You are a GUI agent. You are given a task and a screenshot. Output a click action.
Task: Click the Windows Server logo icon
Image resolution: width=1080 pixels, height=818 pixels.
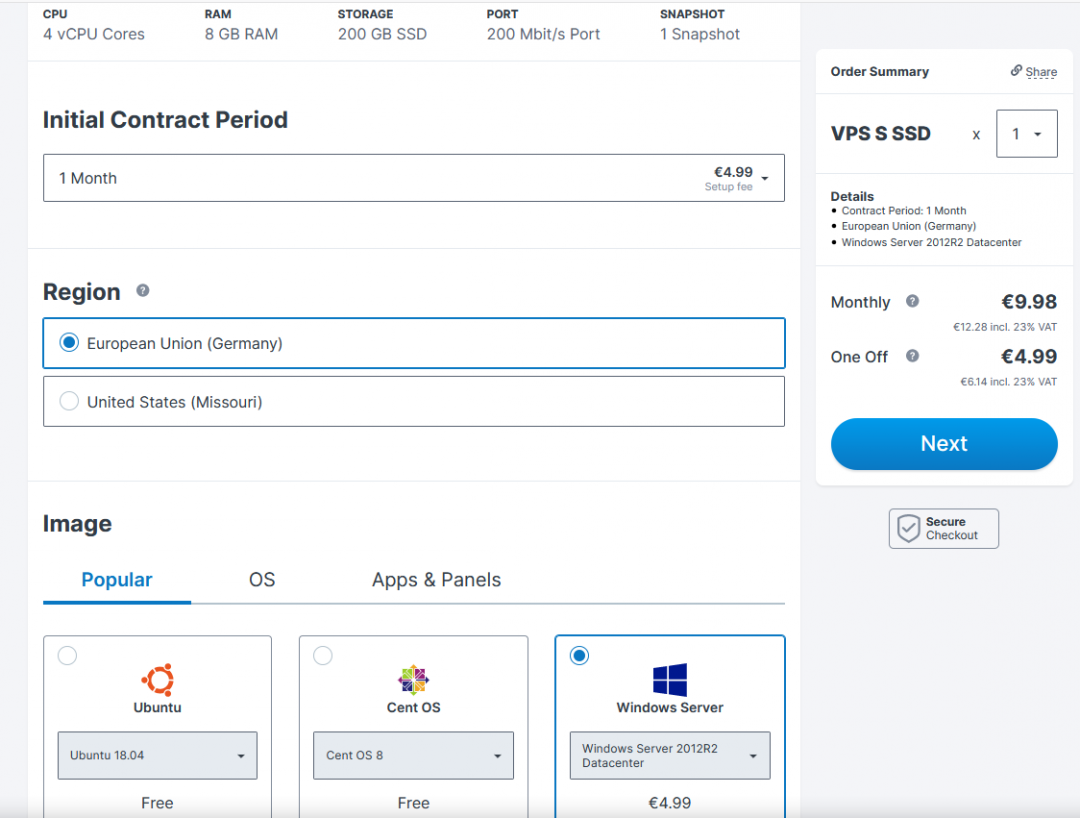[669, 680]
